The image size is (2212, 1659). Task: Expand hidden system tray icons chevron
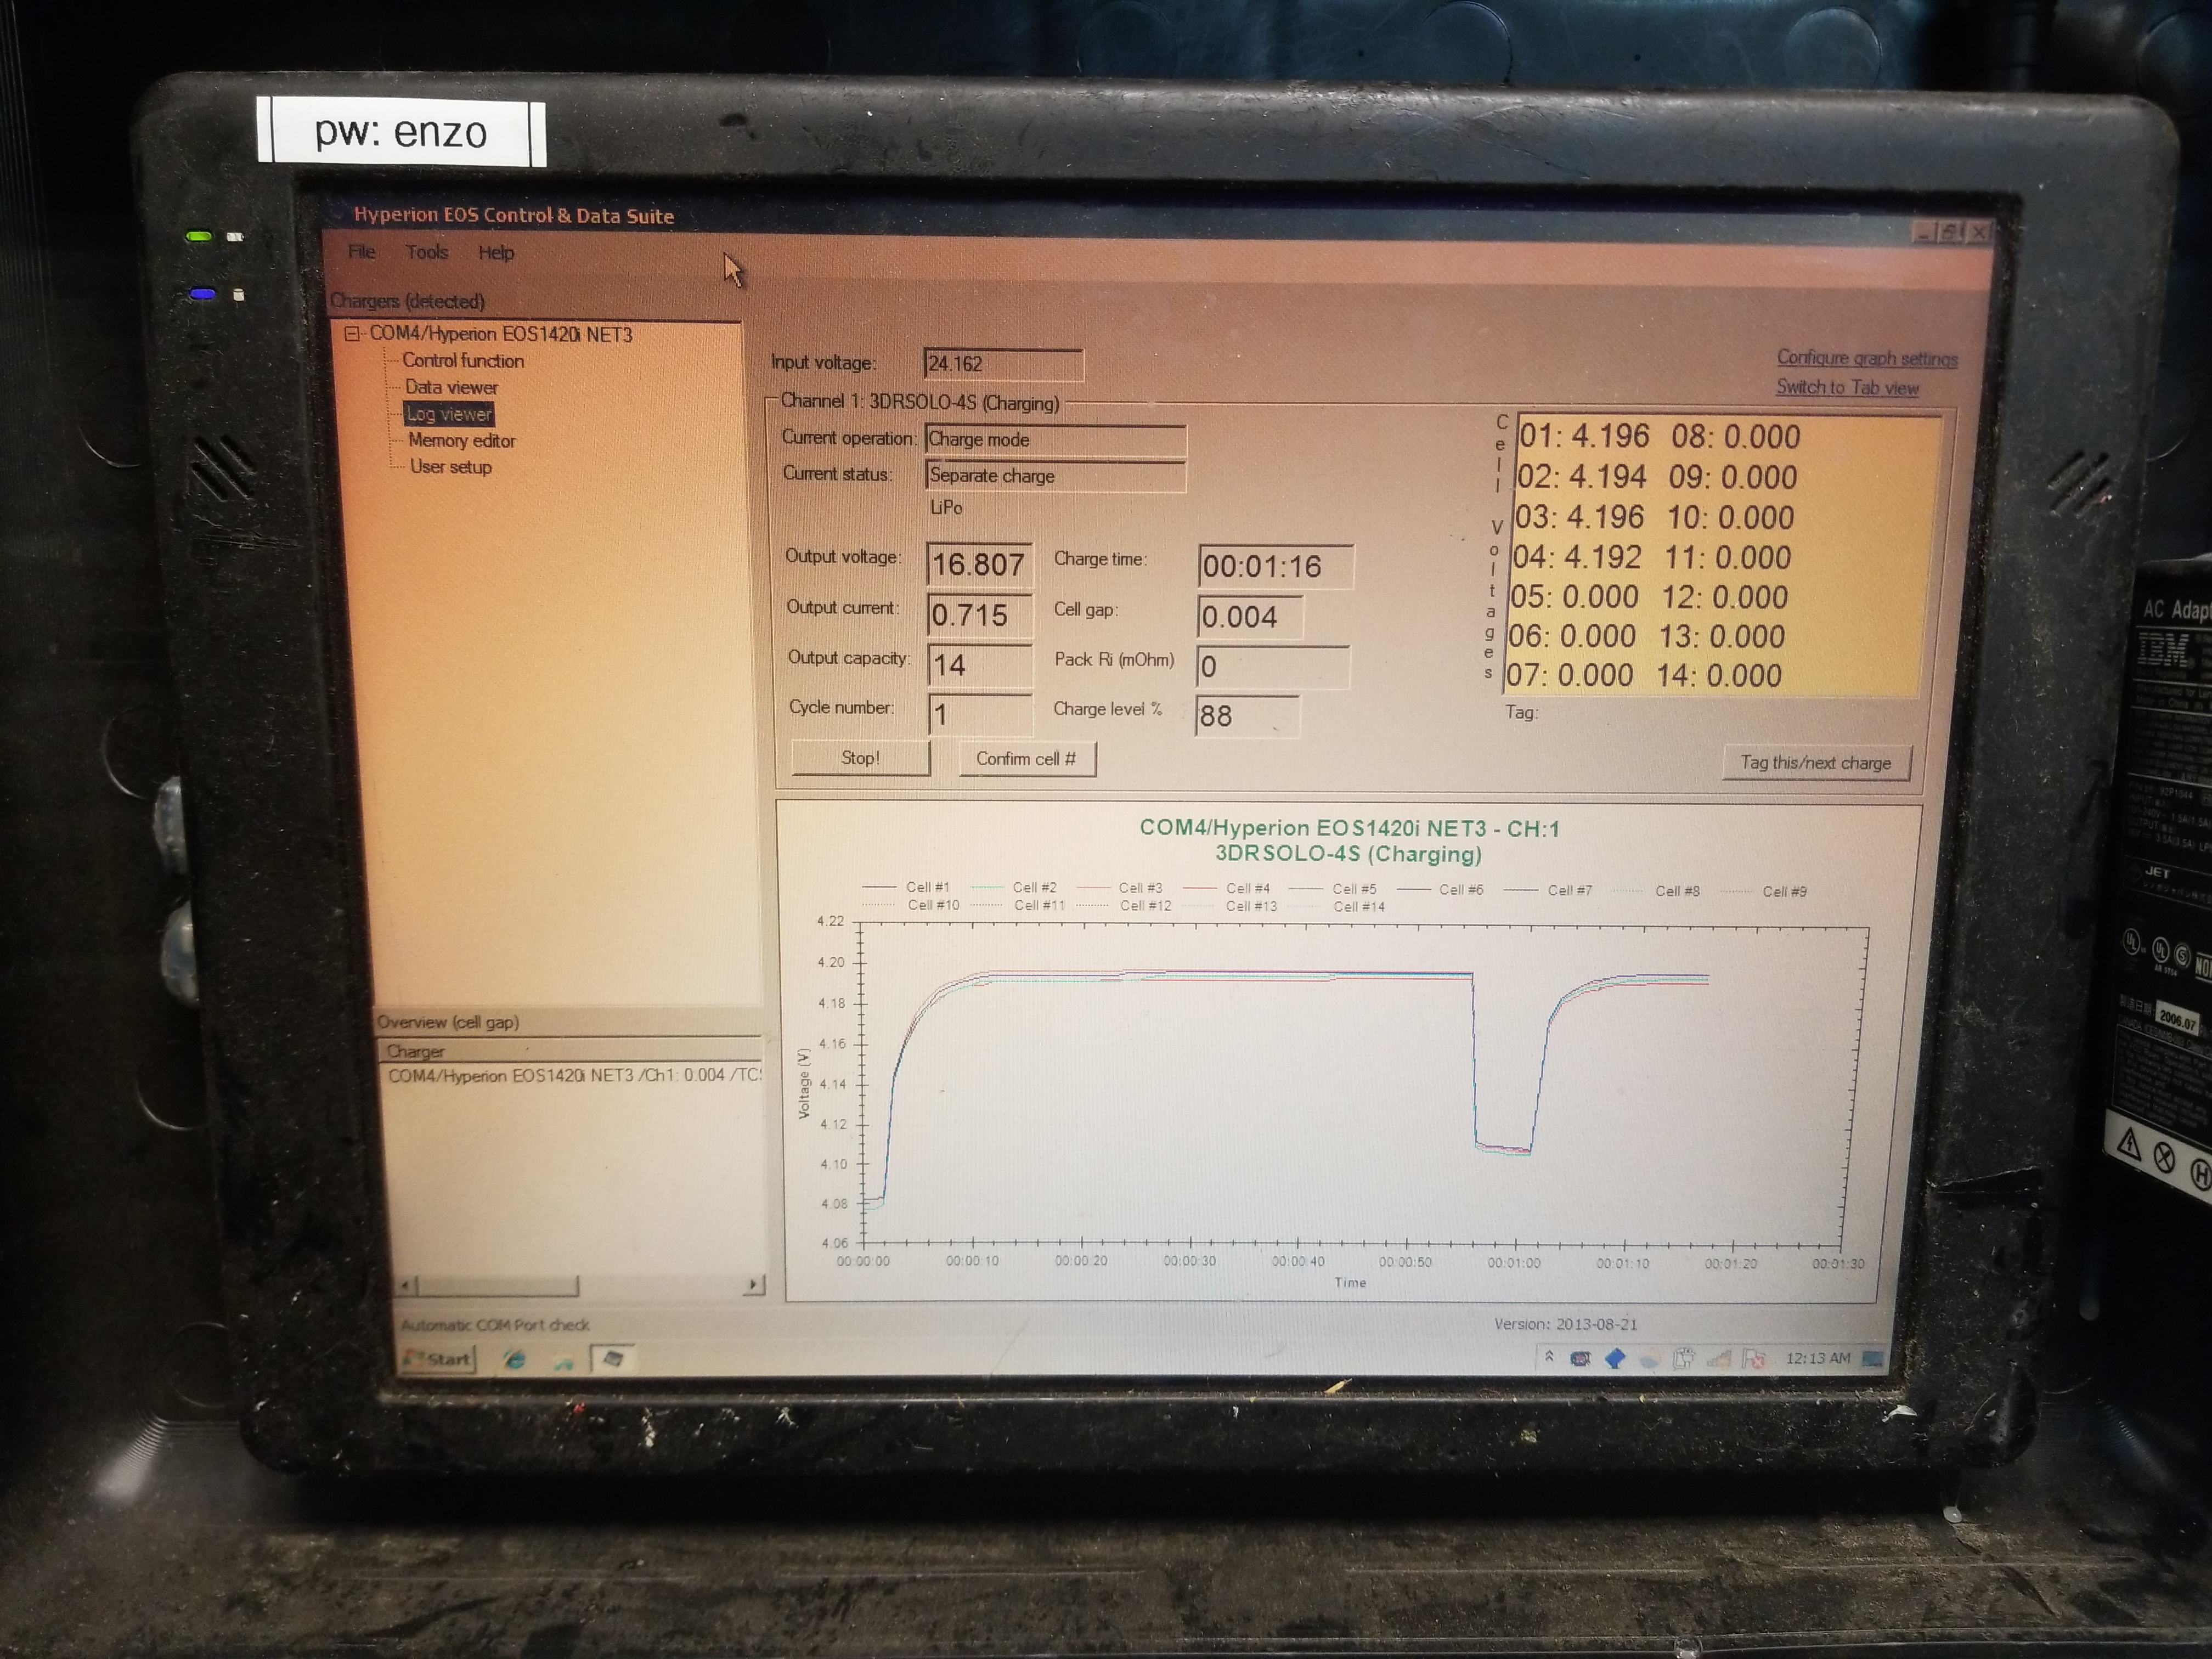point(1549,1357)
